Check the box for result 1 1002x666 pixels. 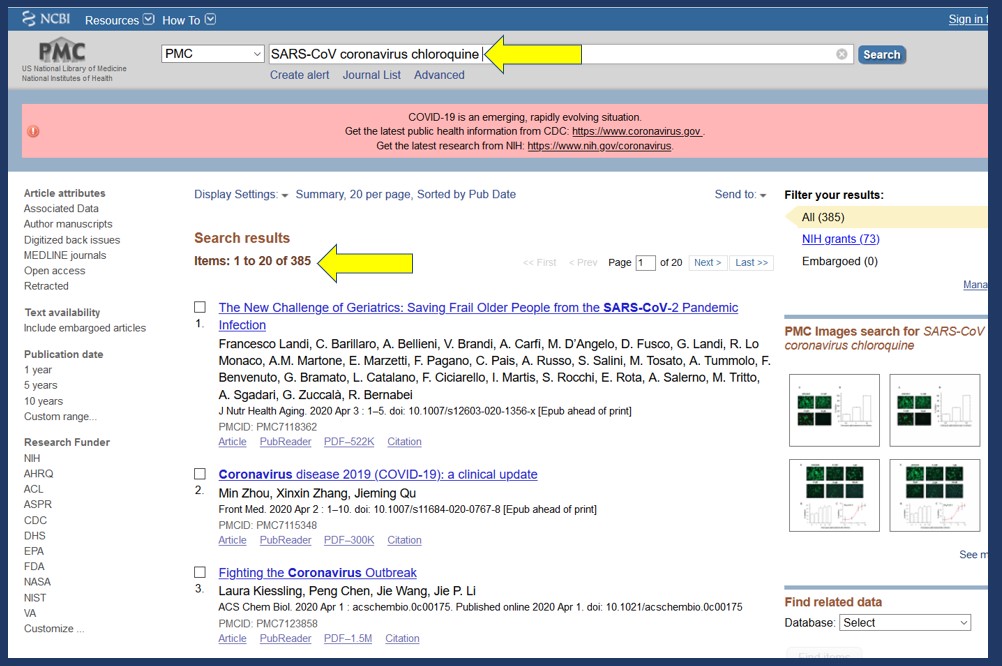(x=200, y=307)
